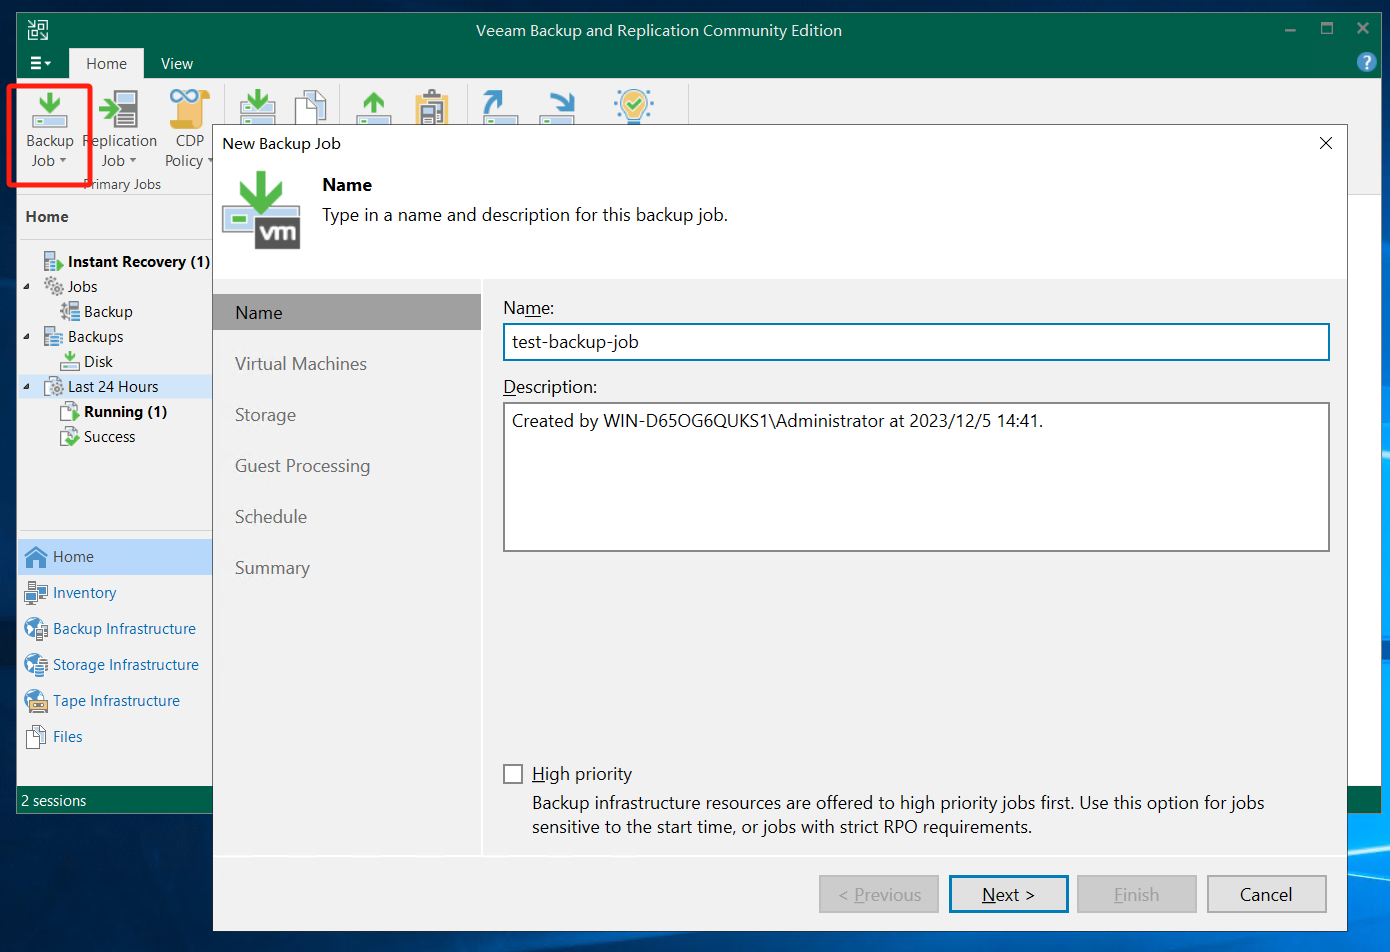Click the CDP Policy scroll icon
The image size is (1390, 952).
click(189, 109)
